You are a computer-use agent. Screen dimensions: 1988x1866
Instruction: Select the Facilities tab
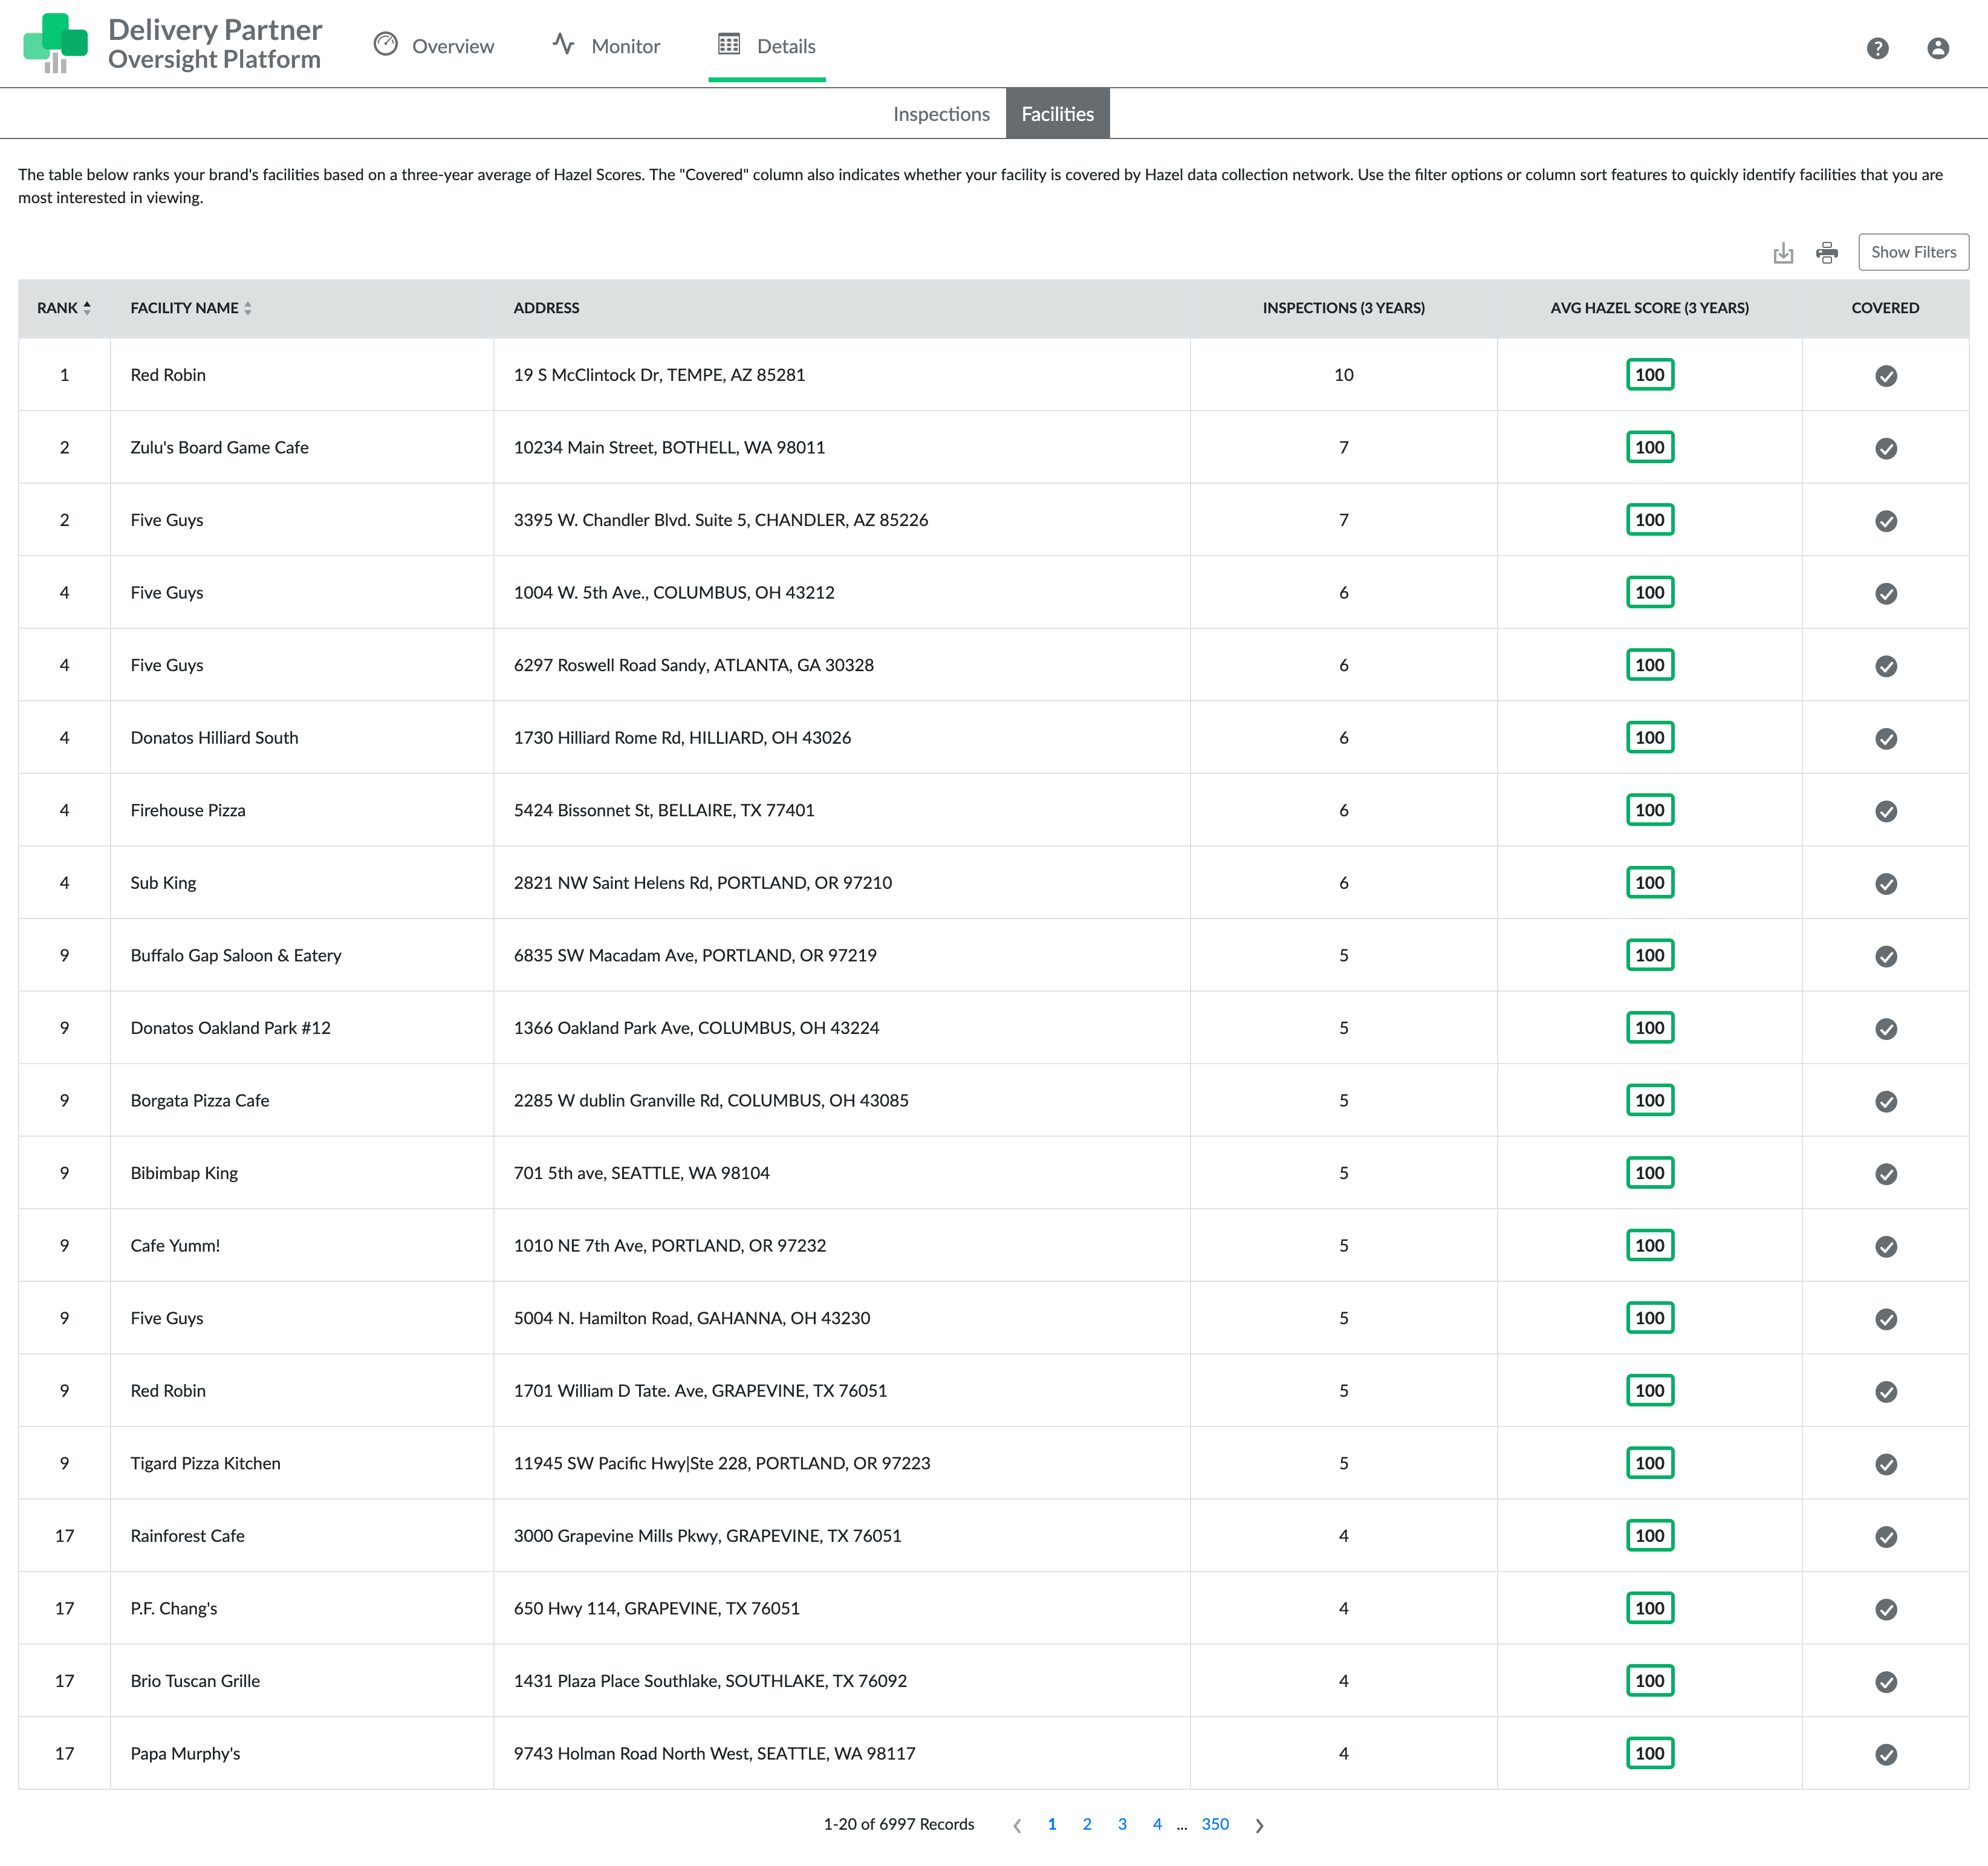(x=1057, y=113)
